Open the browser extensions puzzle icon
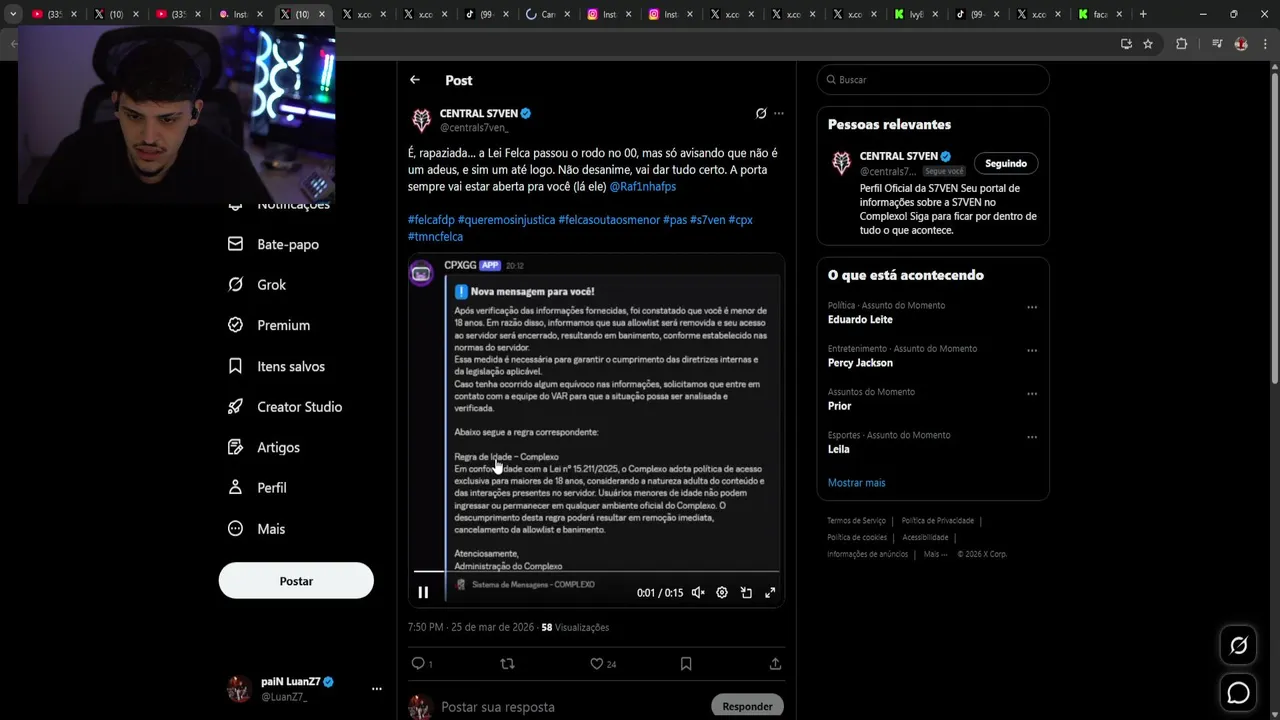Viewport: 1280px width, 720px height. pyautogui.click(x=1181, y=44)
